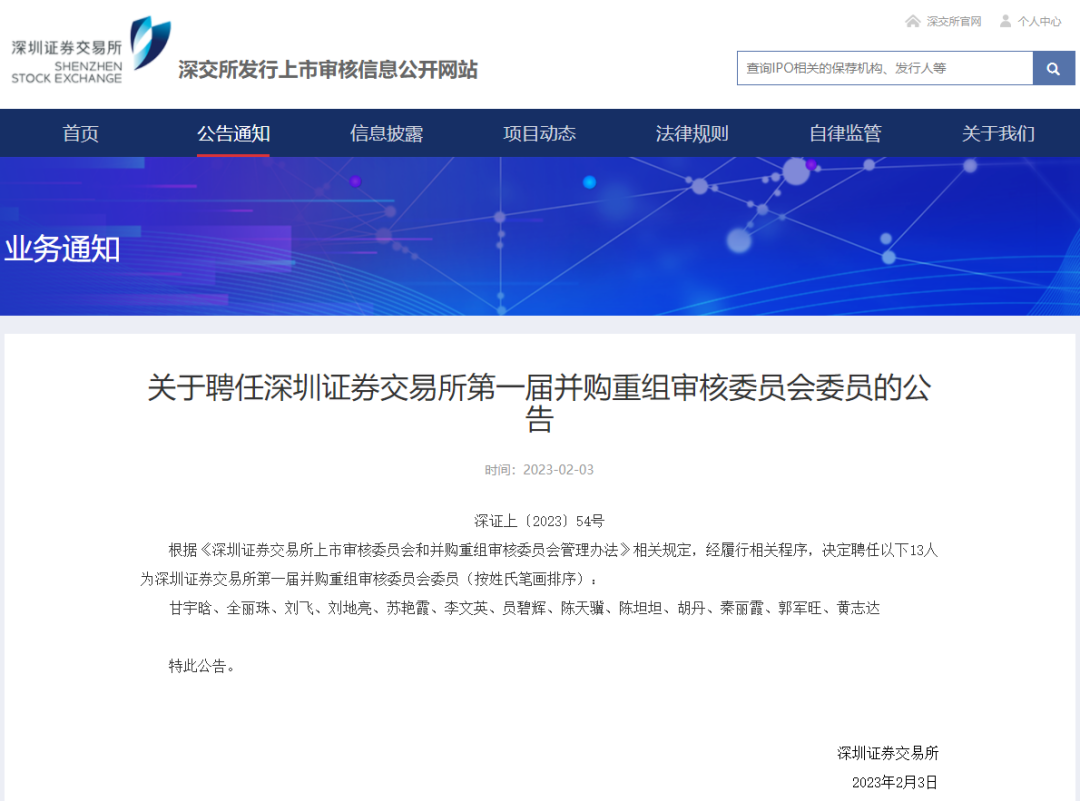Open the 关于我们 navigation menu

[x=998, y=133]
